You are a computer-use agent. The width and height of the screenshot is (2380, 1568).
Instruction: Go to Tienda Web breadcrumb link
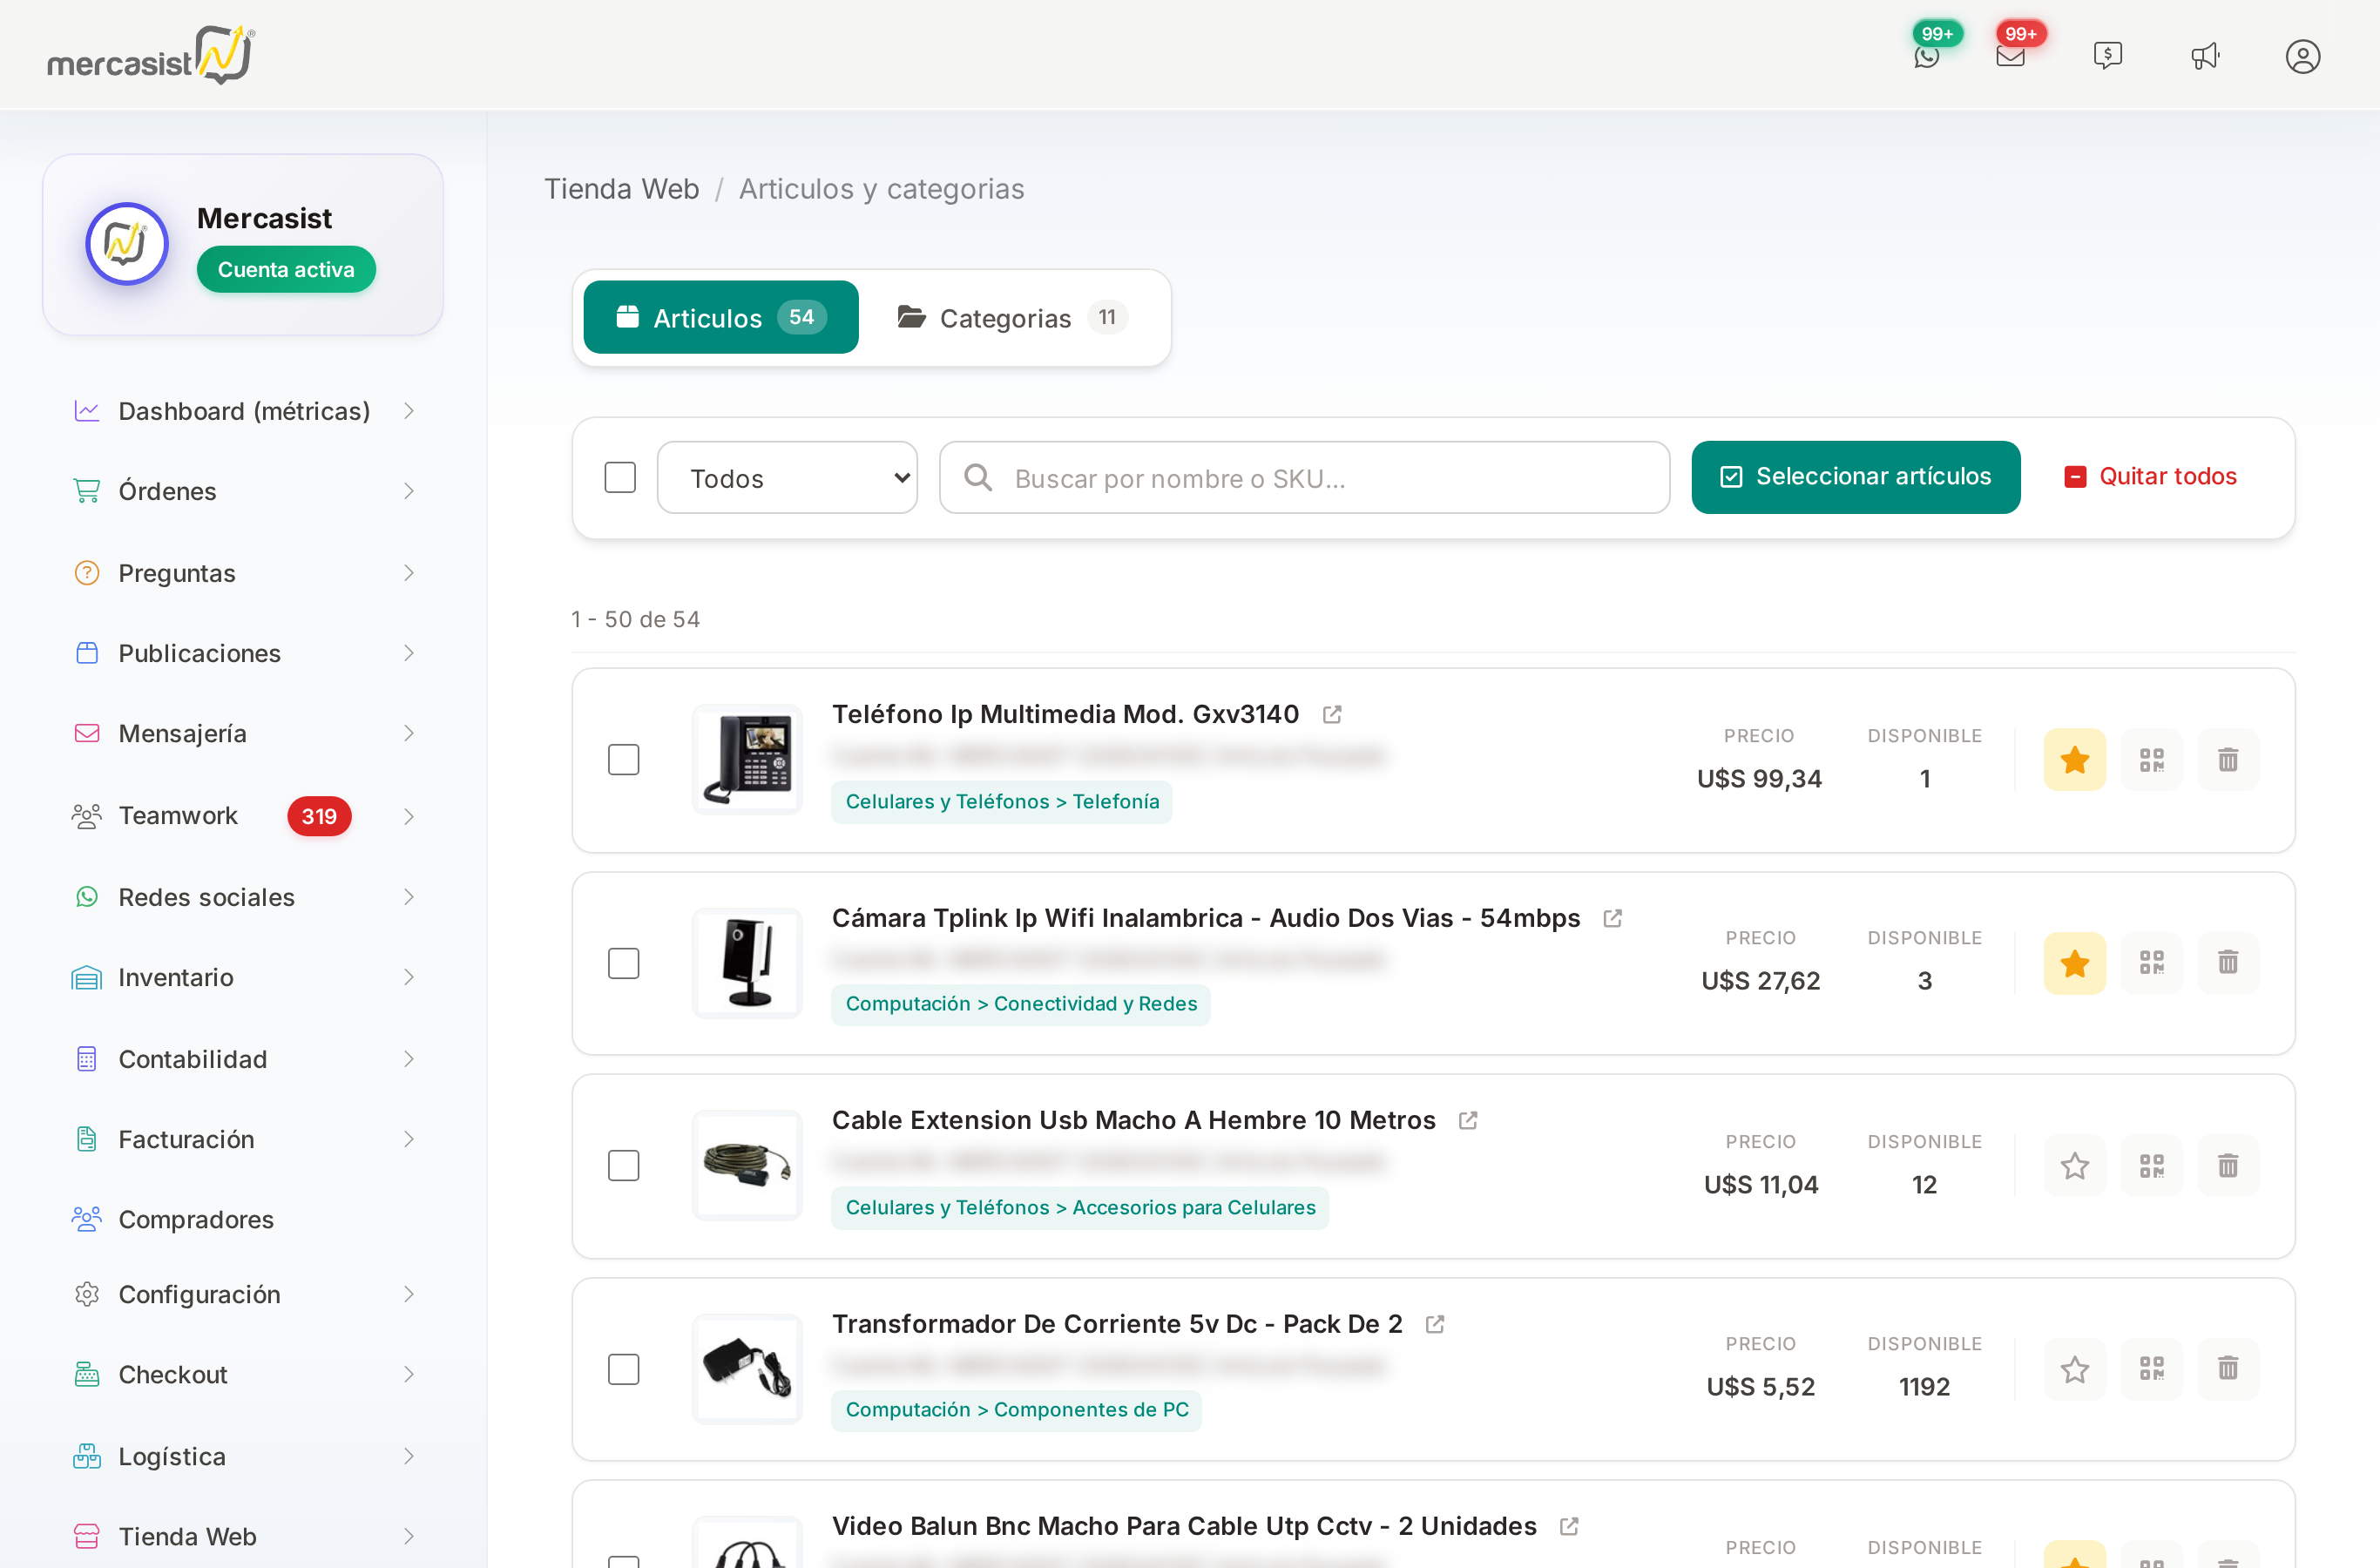point(621,189)
